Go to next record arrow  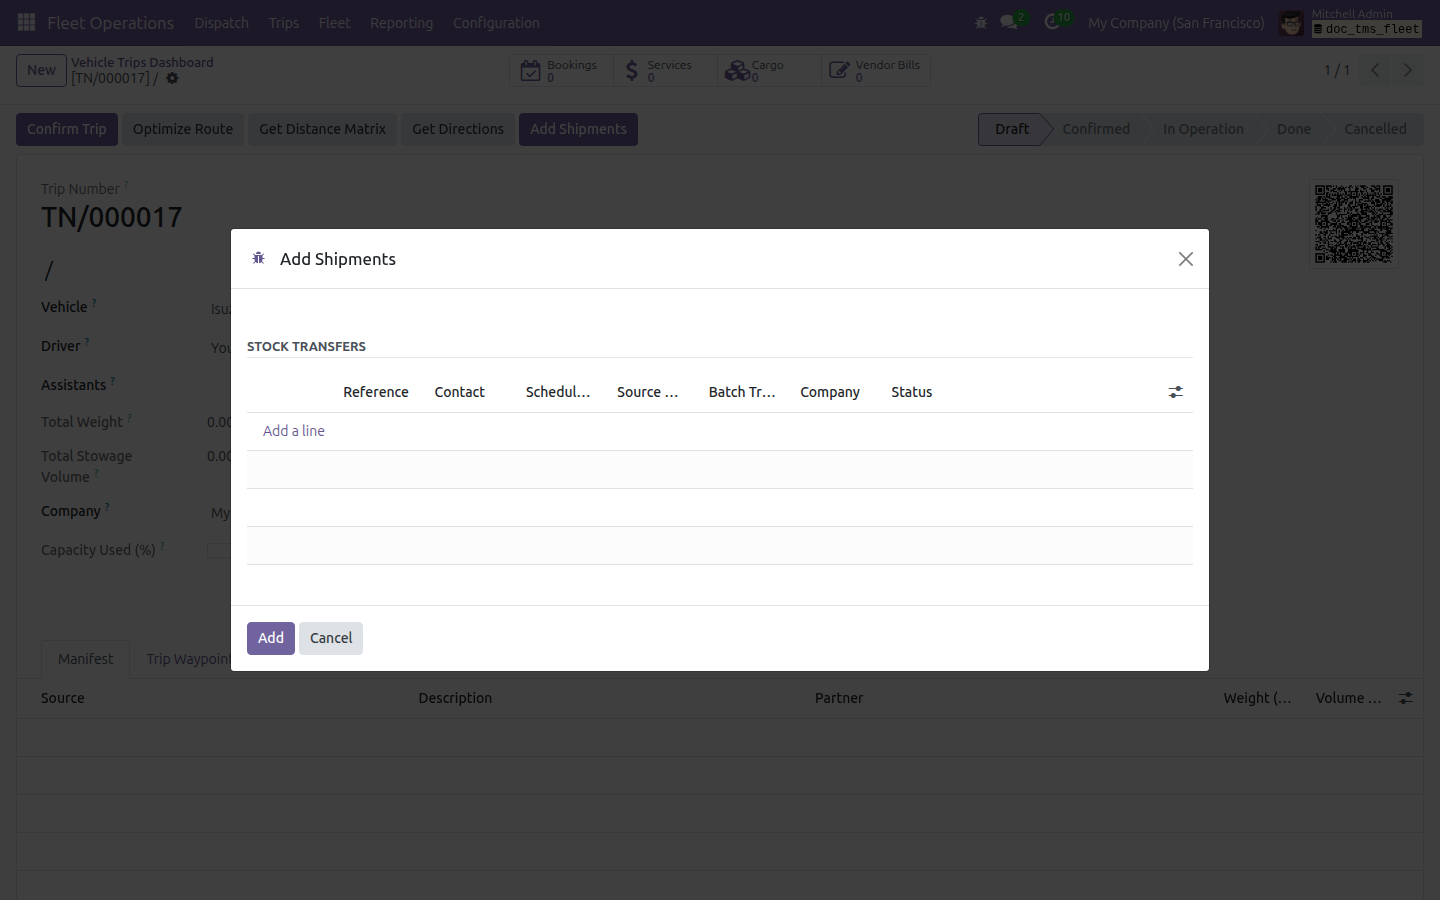coord(1407,70)
